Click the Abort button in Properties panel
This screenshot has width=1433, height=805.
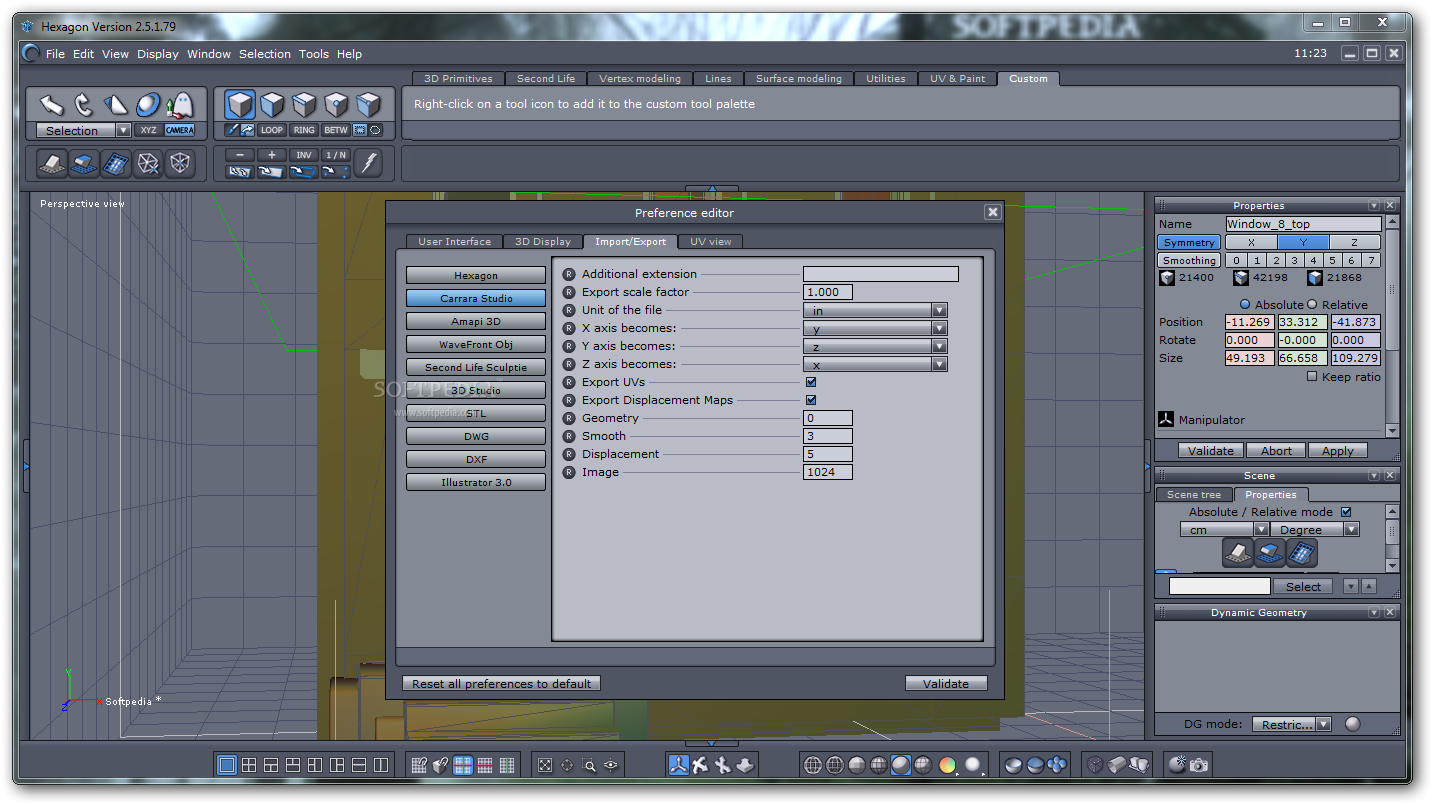(x=1276, y=450)
